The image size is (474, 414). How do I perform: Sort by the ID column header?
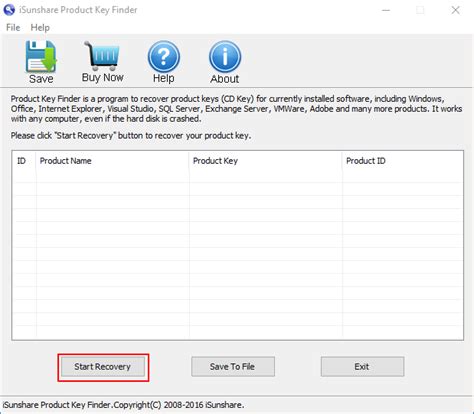(x=23, y=161)
